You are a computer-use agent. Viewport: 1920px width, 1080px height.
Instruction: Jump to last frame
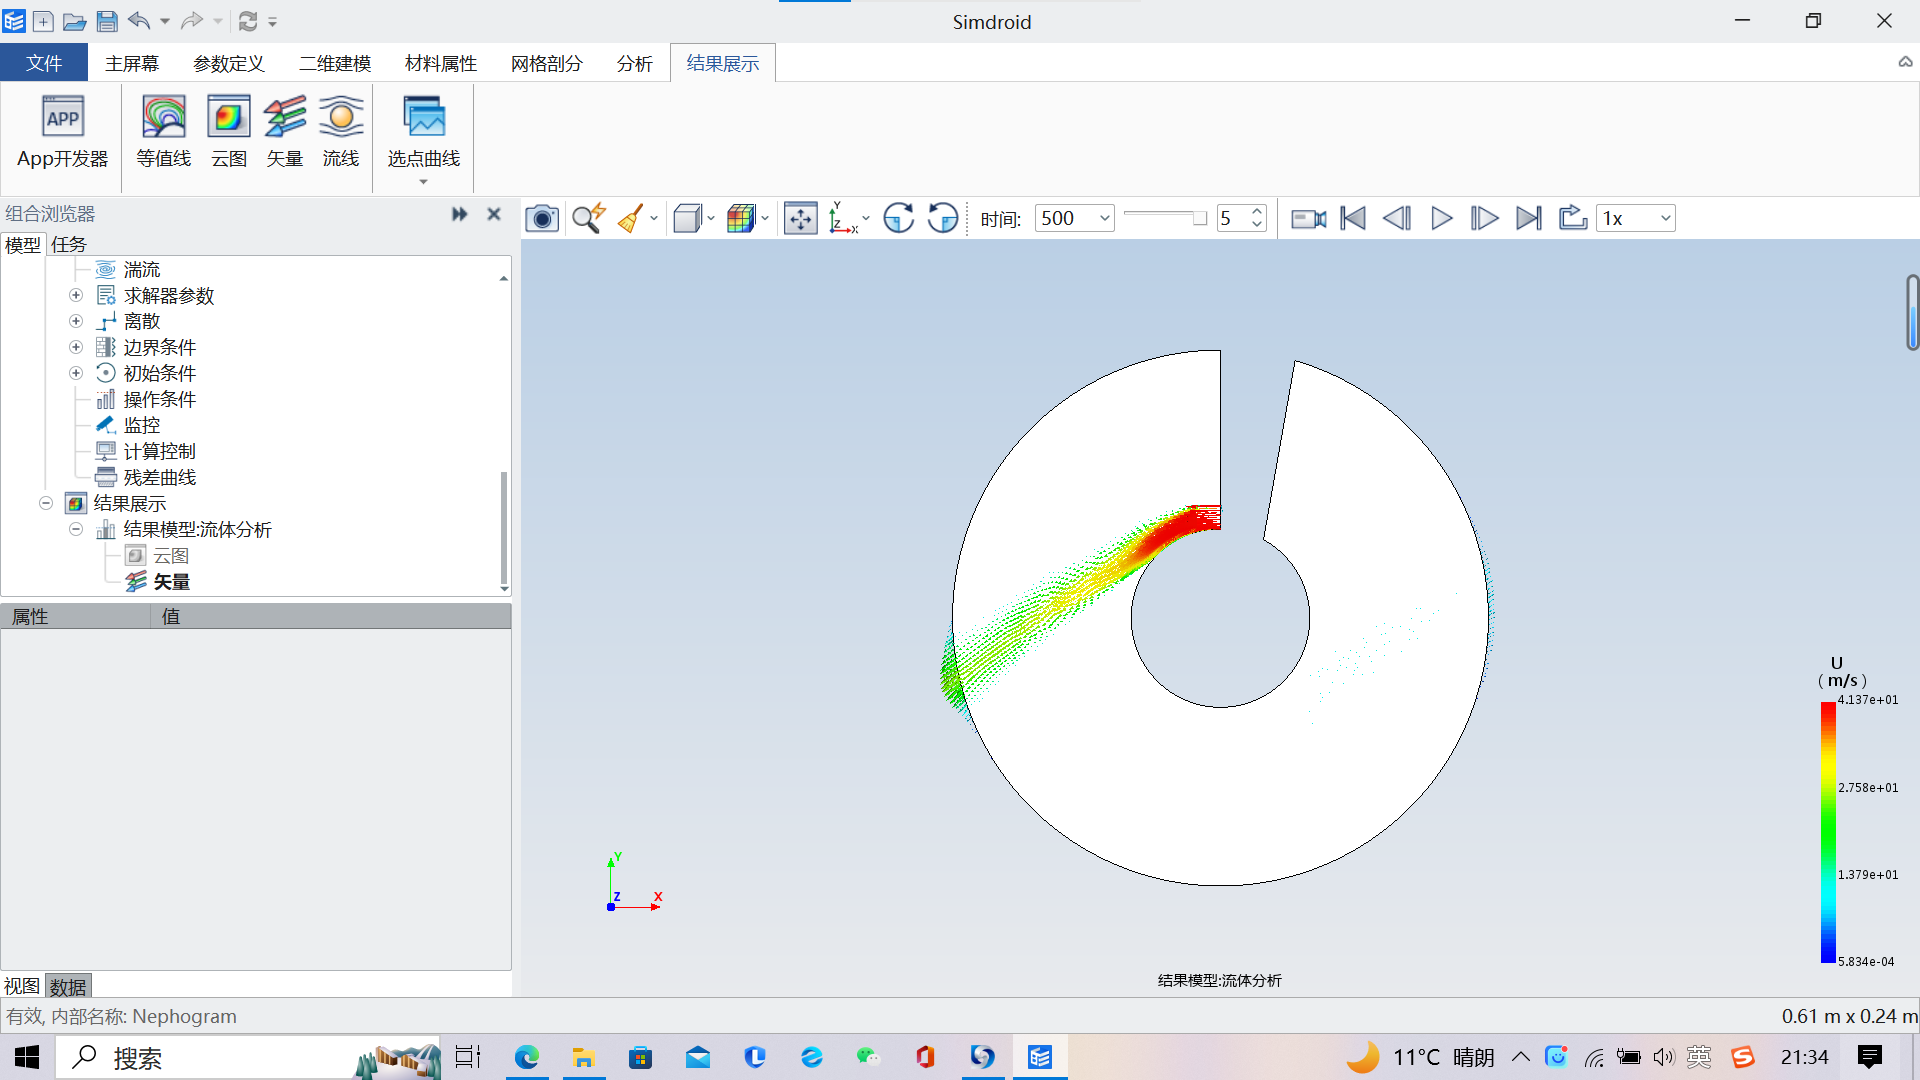[1529, 218]
